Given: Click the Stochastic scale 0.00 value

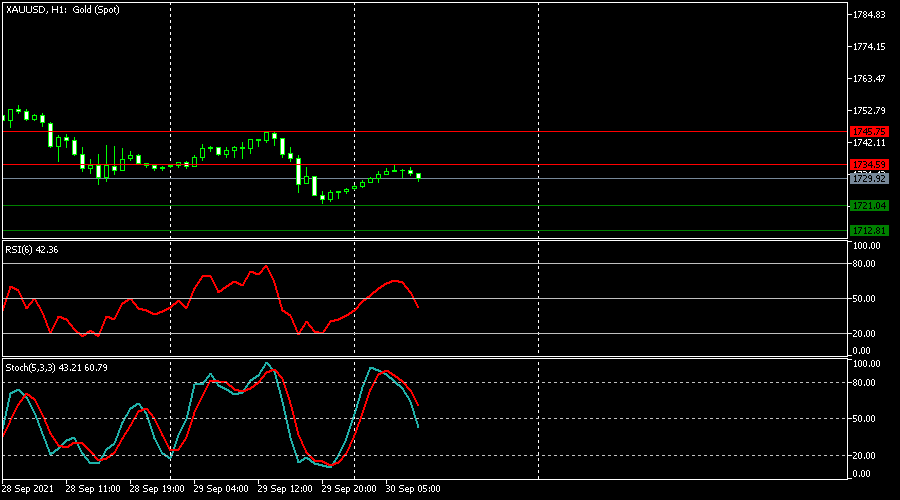Looking at the screenshot, I should [862, 474].
